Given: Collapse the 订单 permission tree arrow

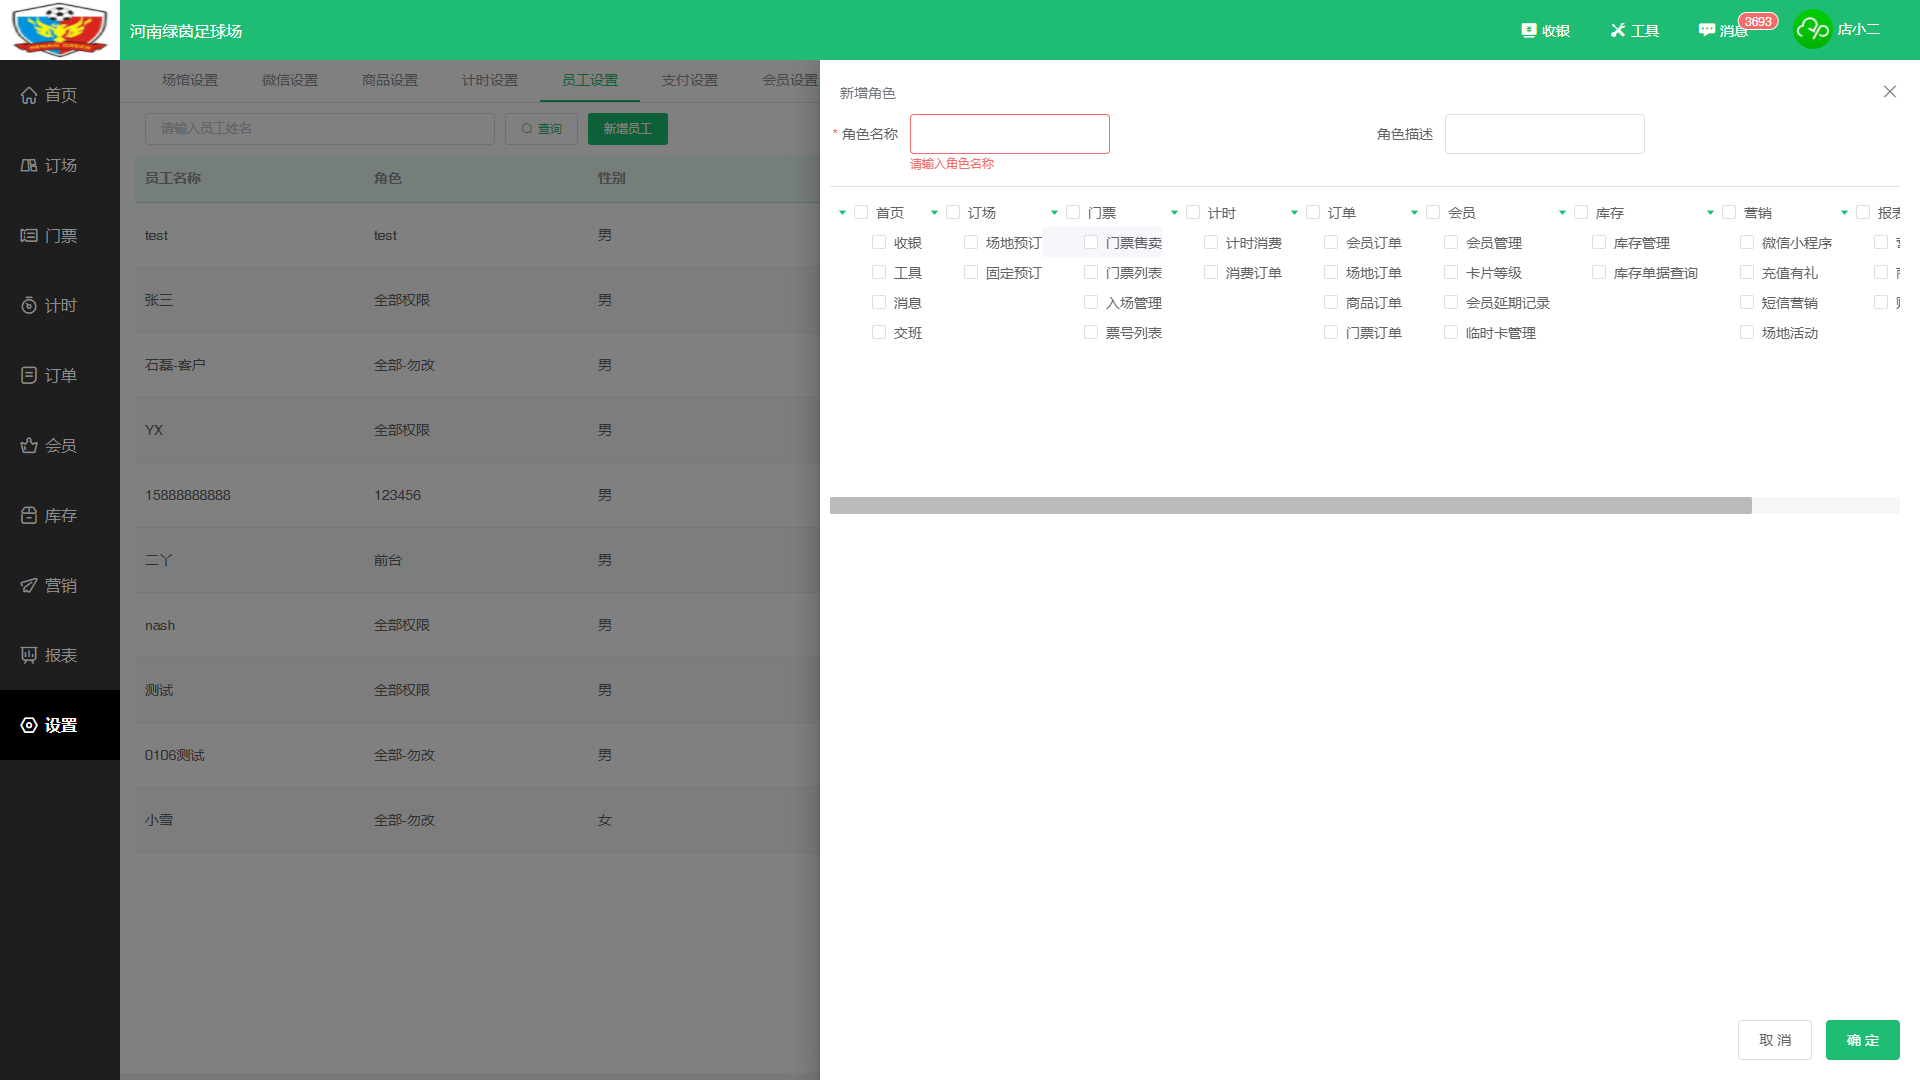Looking at the screenshot, I should click(1294, 213).
